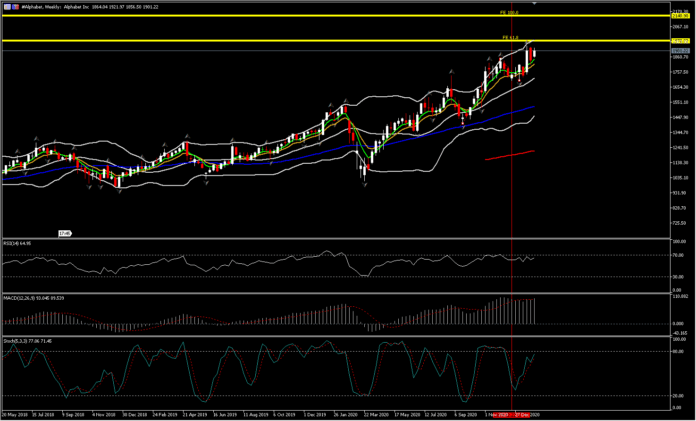The width and height of the screenshot is (696, 421).
Task: Click the '20 May 2018' date on the time axis
Action: coord(16,414)
